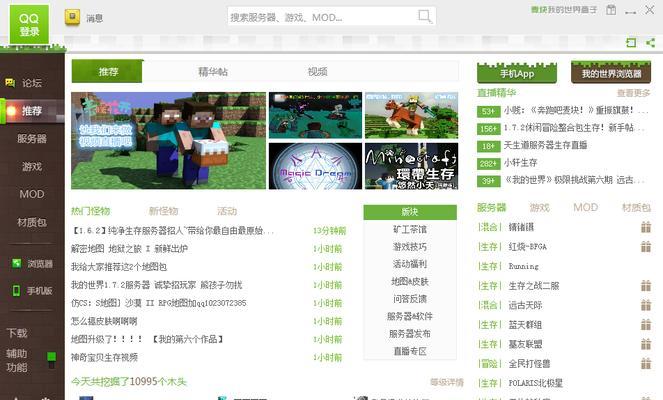Toggle the 辅助功能 green switch
The width and height of the screenshot is (663, 400).
coord(52,360)
